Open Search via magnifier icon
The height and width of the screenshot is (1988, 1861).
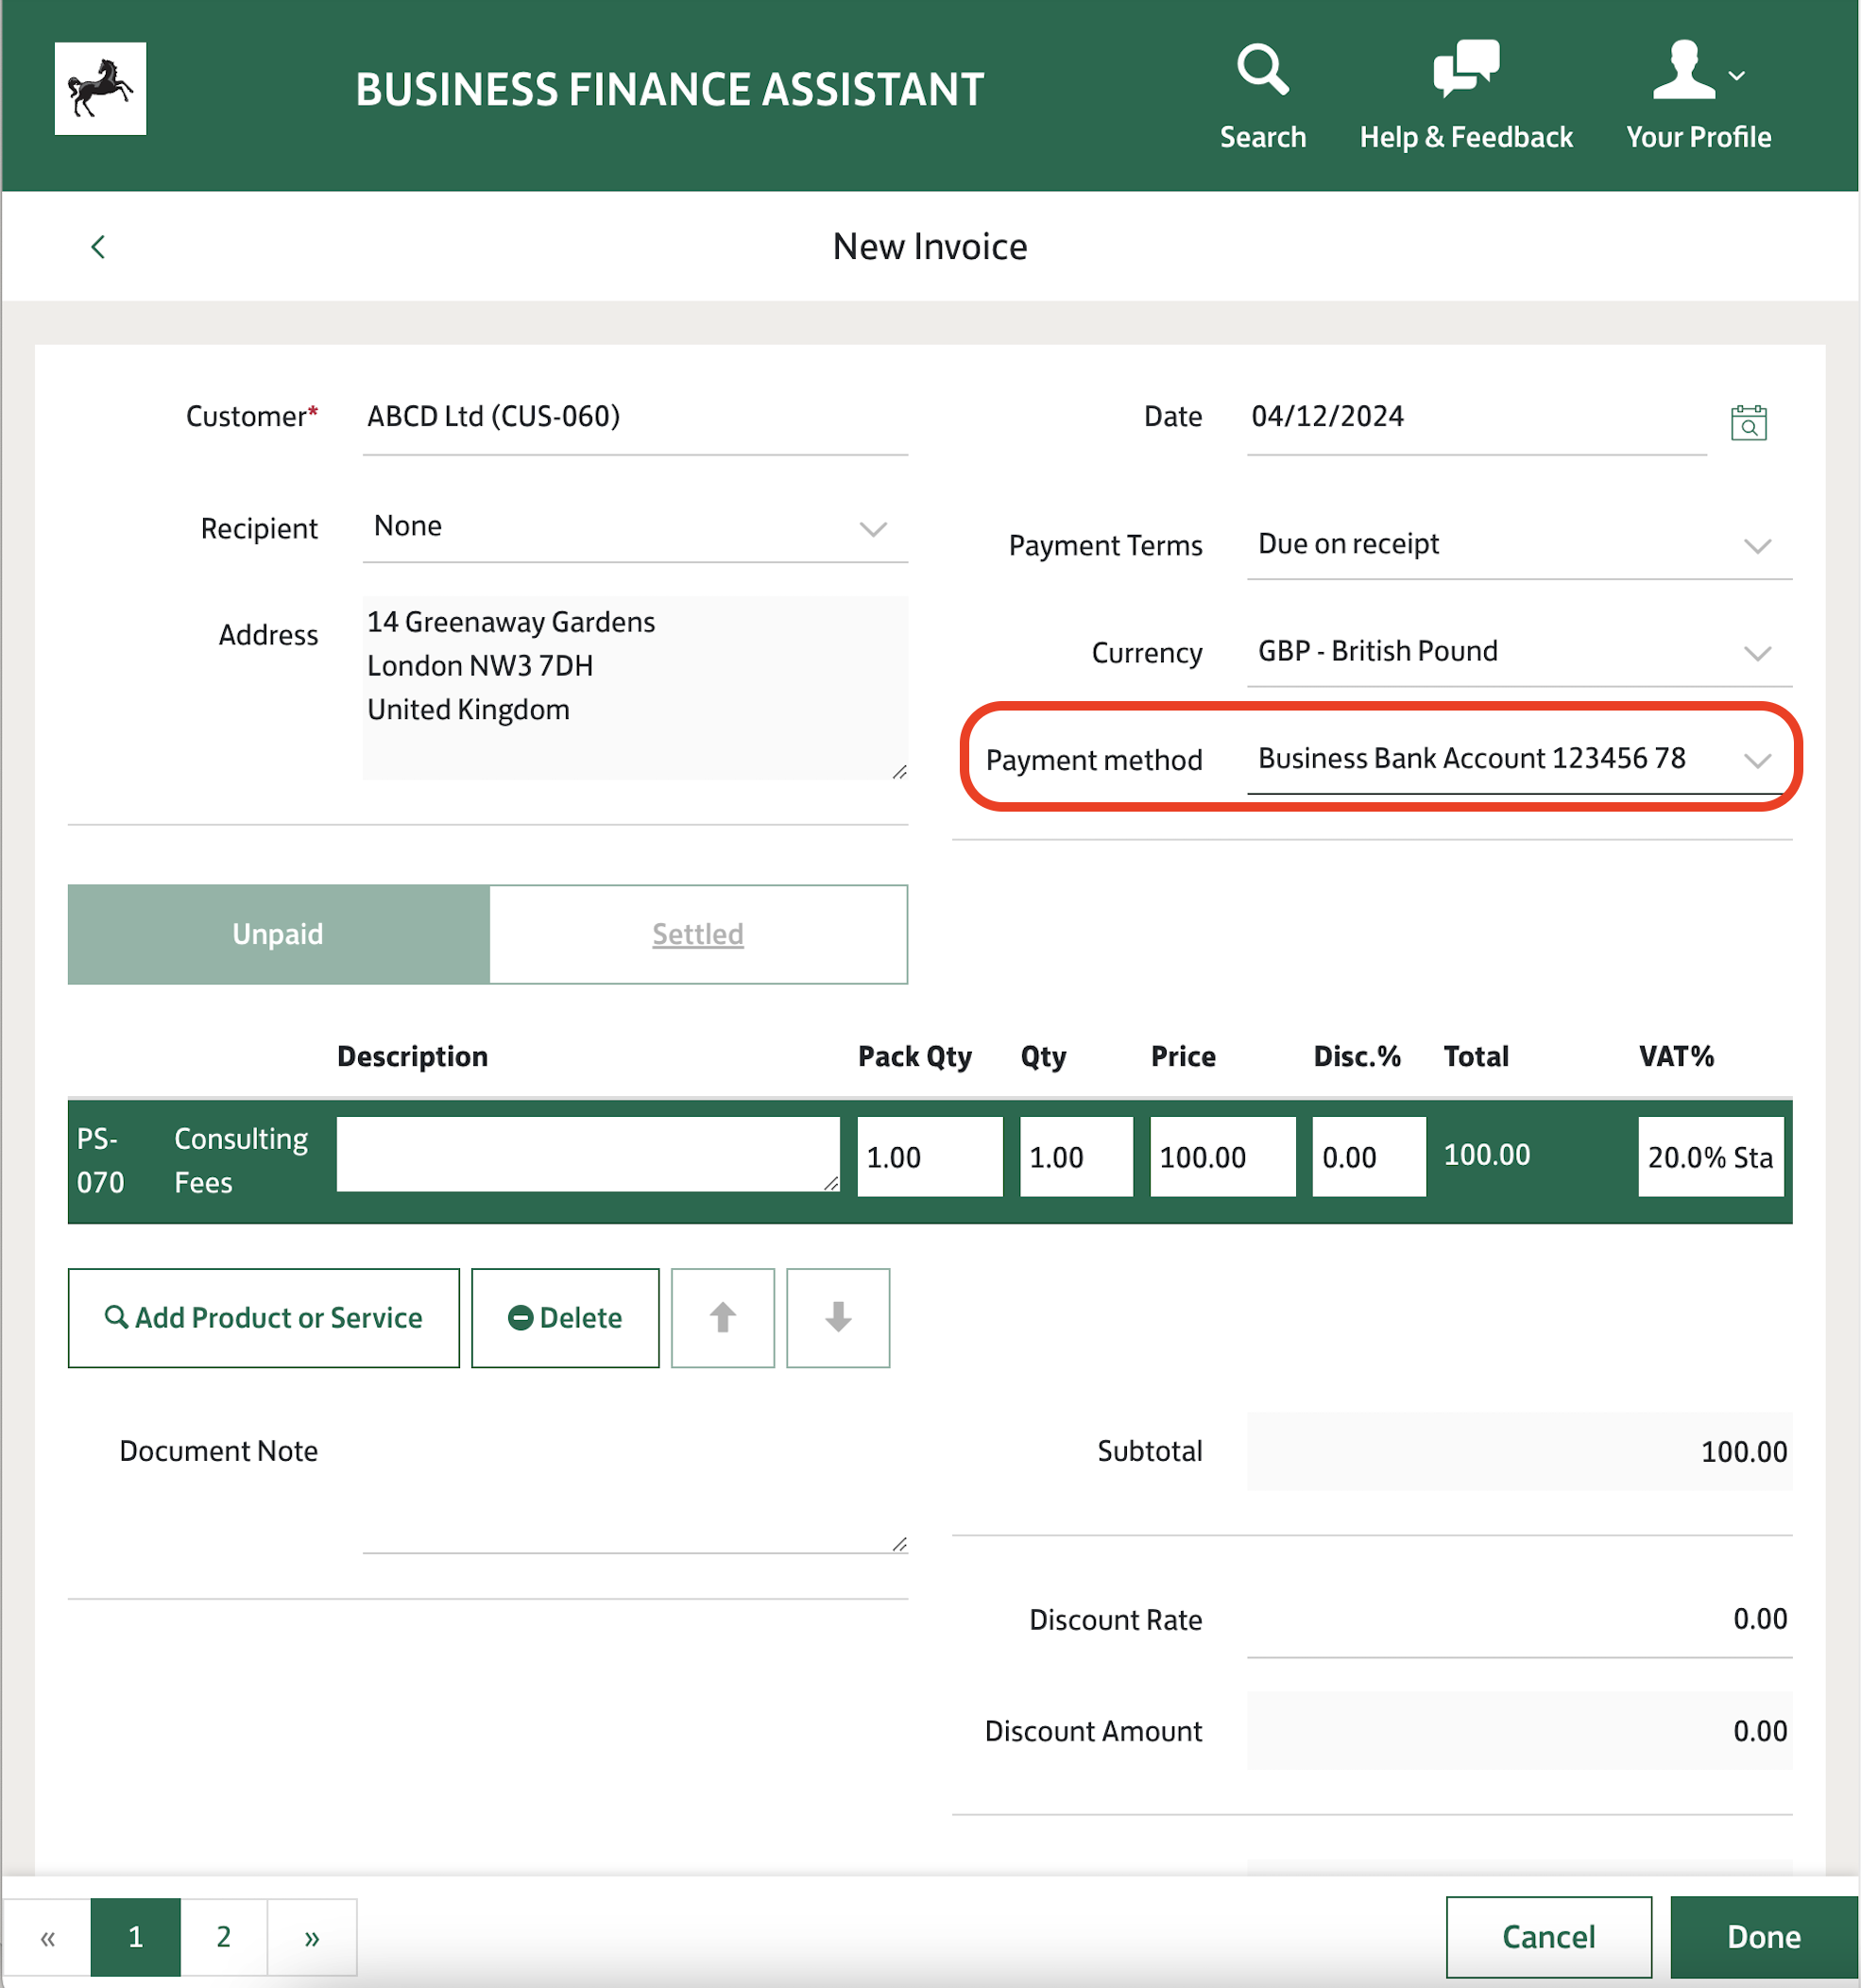1262,70
